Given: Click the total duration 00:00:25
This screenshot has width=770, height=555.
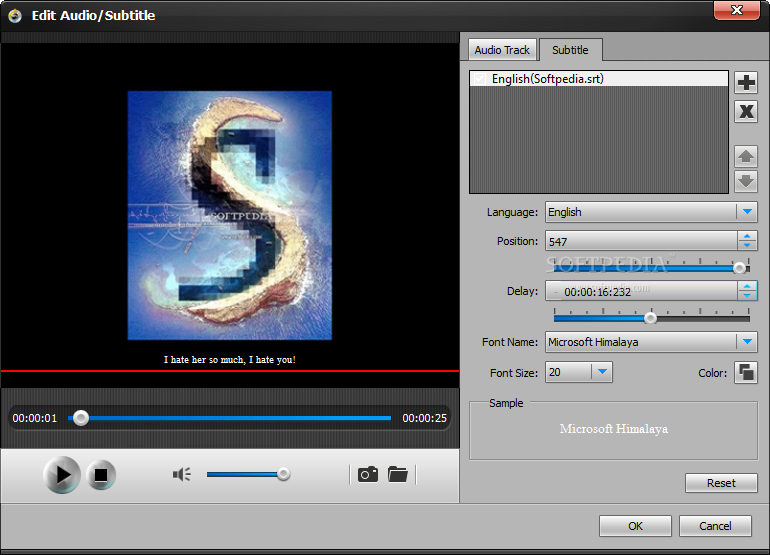Looking at the screenshot, I should [x=424, y=418].
